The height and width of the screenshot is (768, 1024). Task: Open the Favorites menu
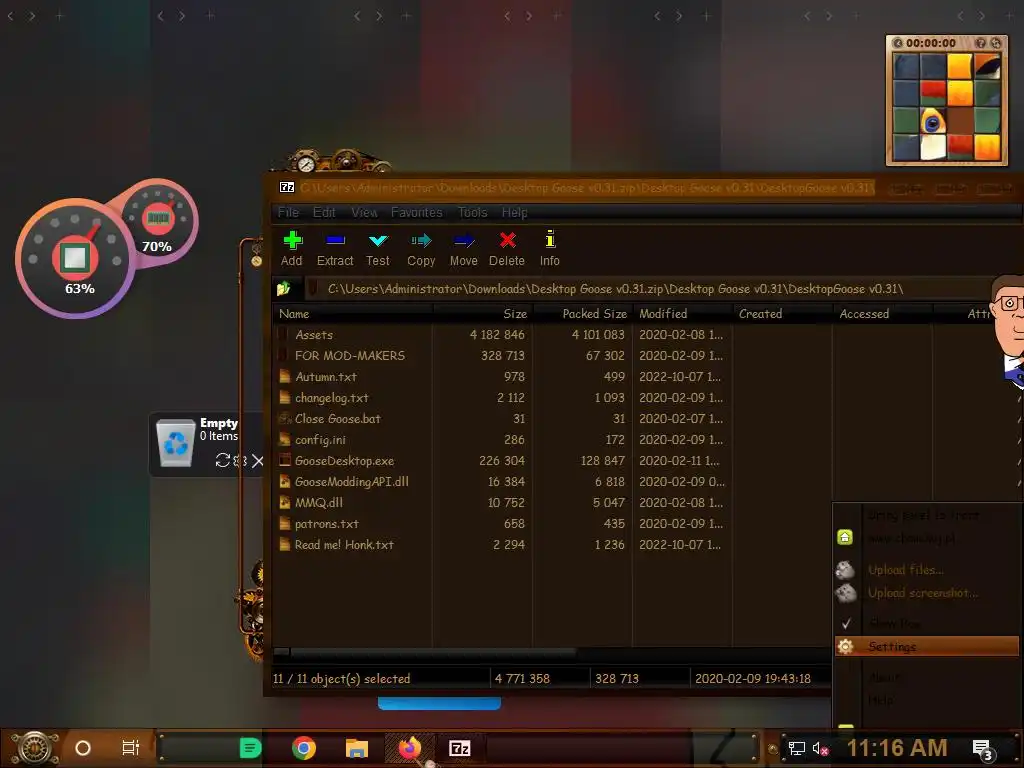(x=417, y=212)
